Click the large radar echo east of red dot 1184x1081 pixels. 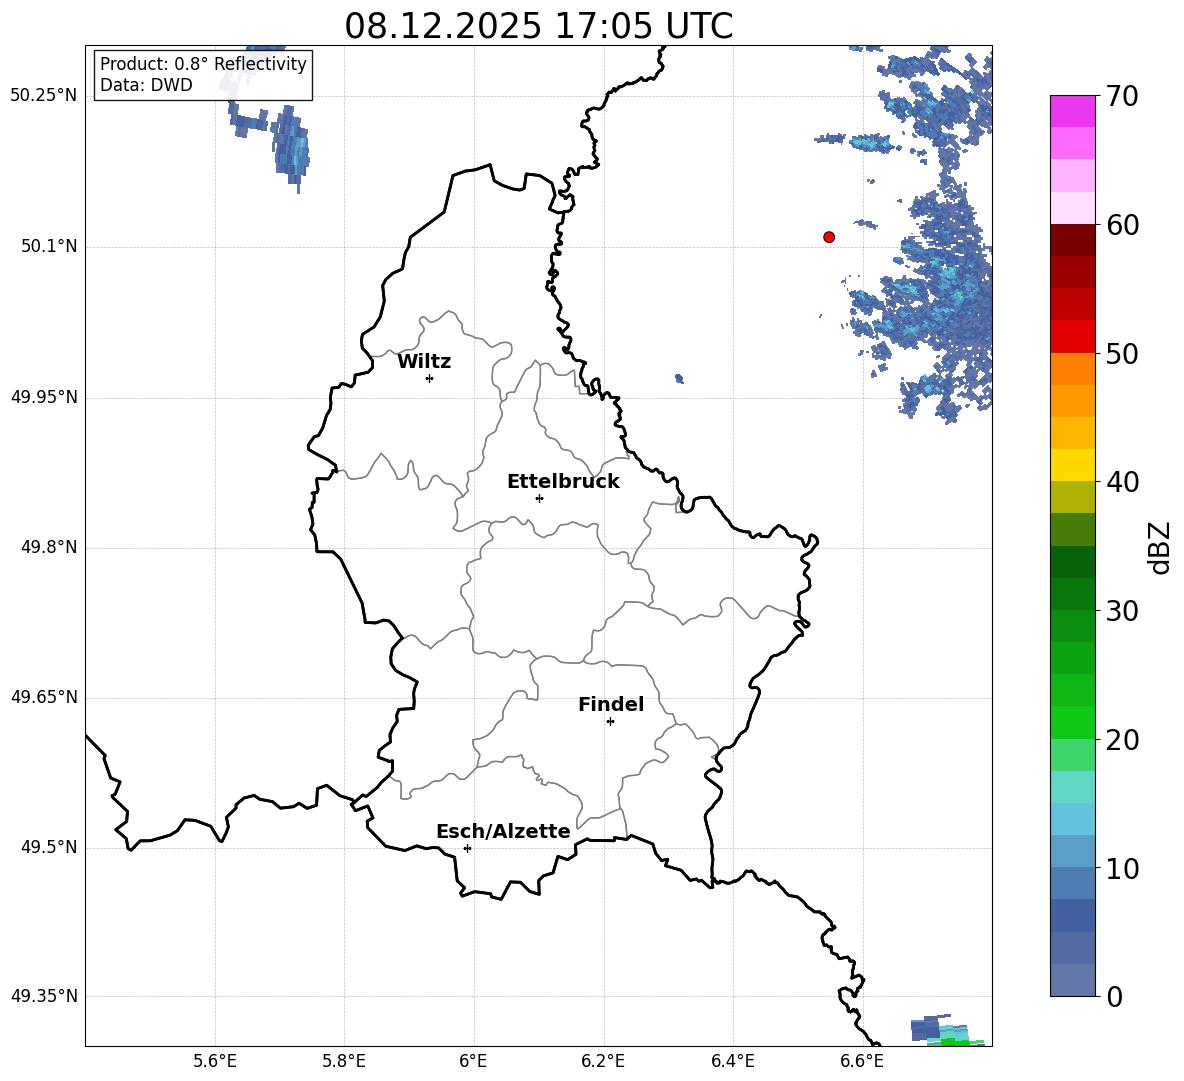coord(936,302)
